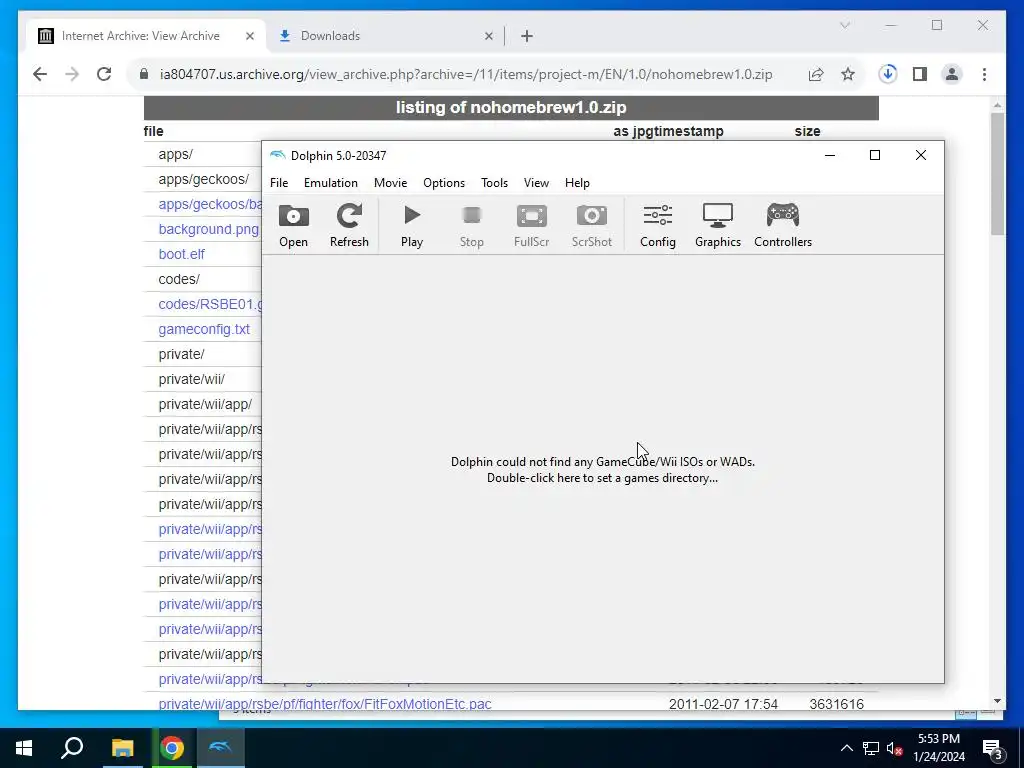Screen dimensions: 1024x768
Task: Open the gameconfig.txt link
Action: [204, 329]
